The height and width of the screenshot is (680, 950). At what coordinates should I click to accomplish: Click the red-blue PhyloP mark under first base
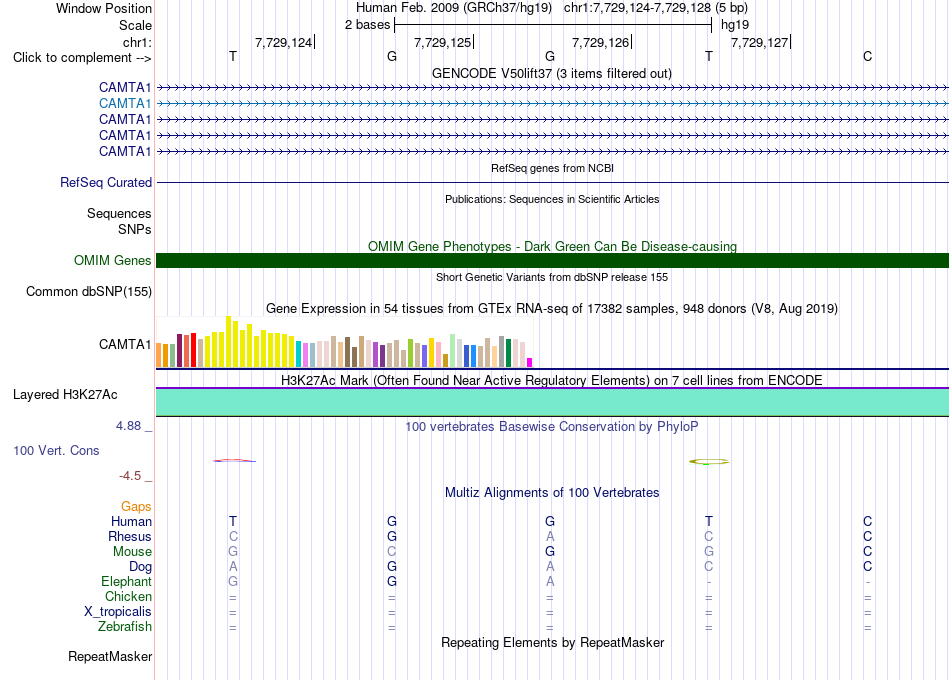(x=234, y=461)
